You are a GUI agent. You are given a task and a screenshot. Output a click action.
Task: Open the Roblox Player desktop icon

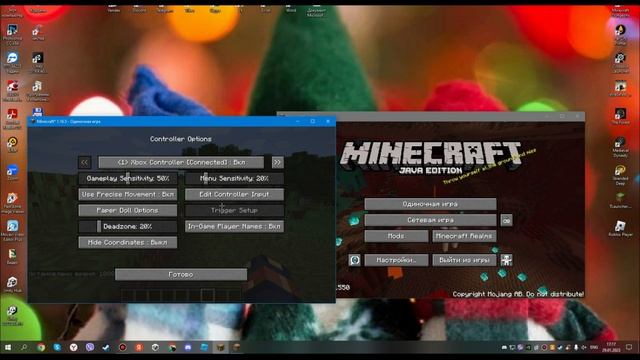click(620, 229)
